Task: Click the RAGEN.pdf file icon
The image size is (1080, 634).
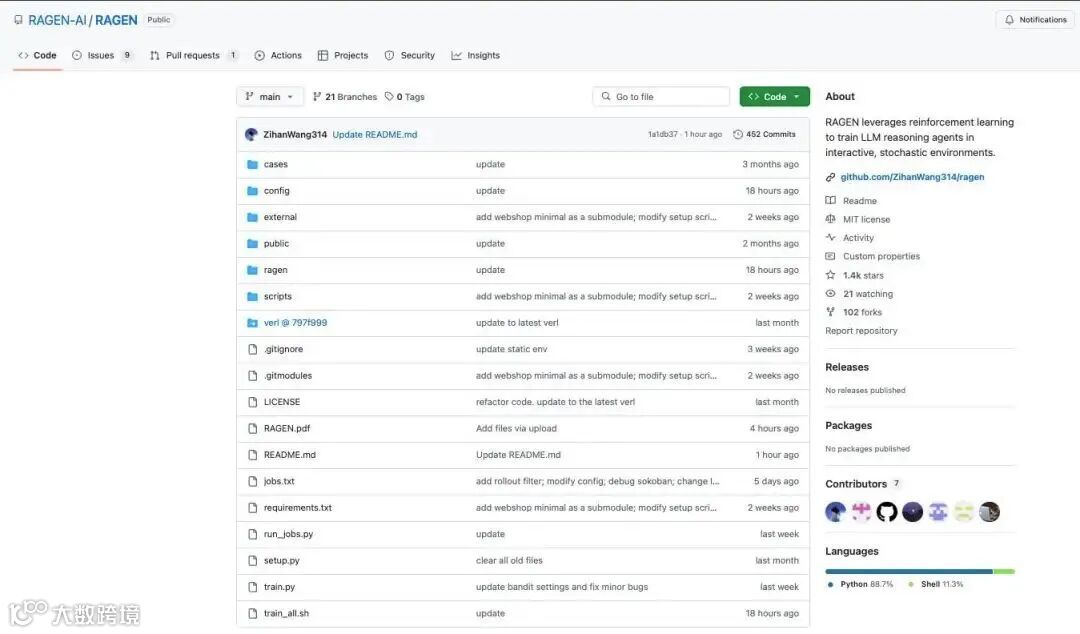Action: (x=252, y=429)
